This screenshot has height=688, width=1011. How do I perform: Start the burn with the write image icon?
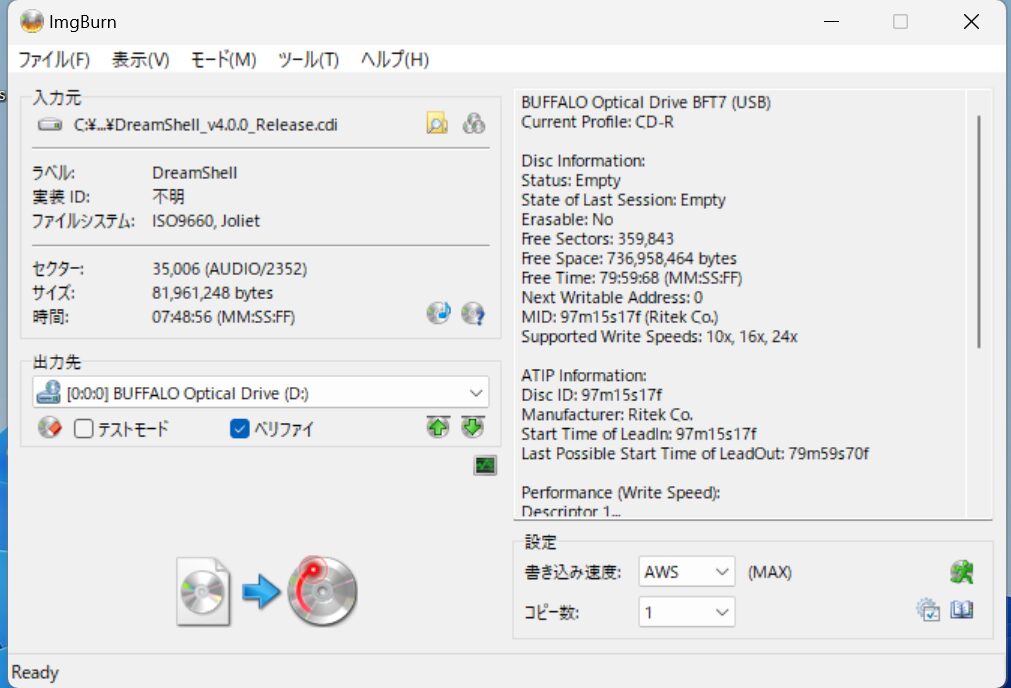tap(267, 591)
